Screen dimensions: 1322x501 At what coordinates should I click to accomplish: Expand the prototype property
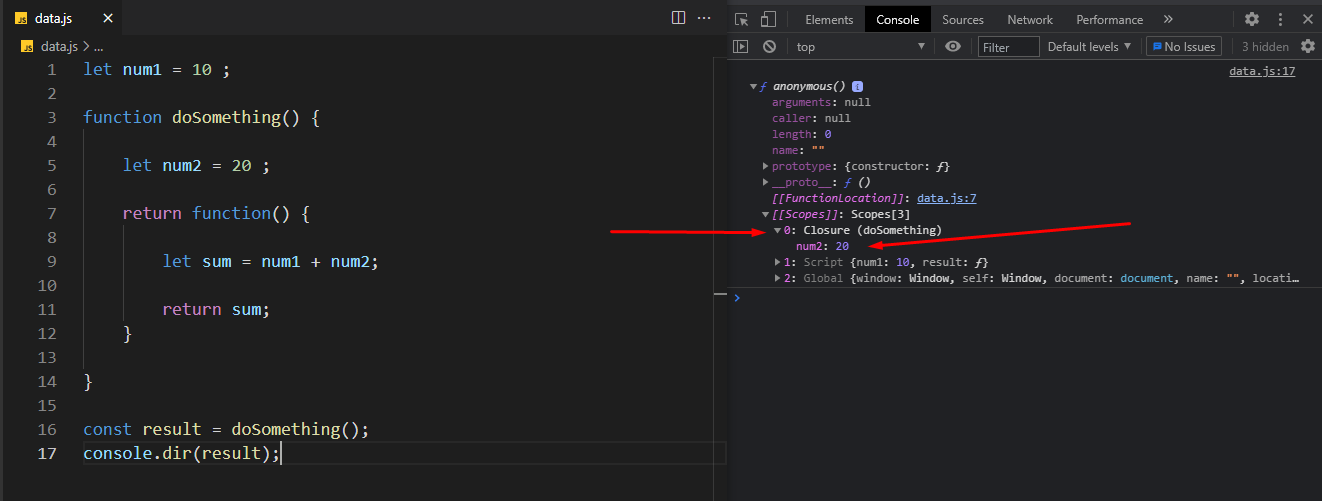[x=767, y=166]
